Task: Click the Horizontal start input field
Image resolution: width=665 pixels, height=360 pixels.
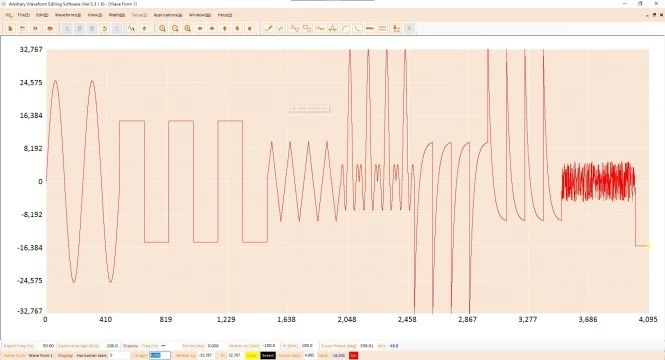Action: [119, 355]
